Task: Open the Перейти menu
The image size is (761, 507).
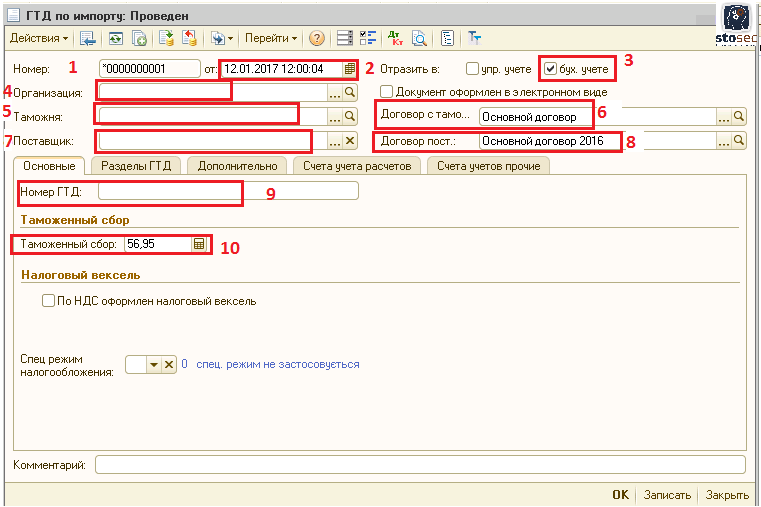Action: pyautogui.click(x=271, y=38)
